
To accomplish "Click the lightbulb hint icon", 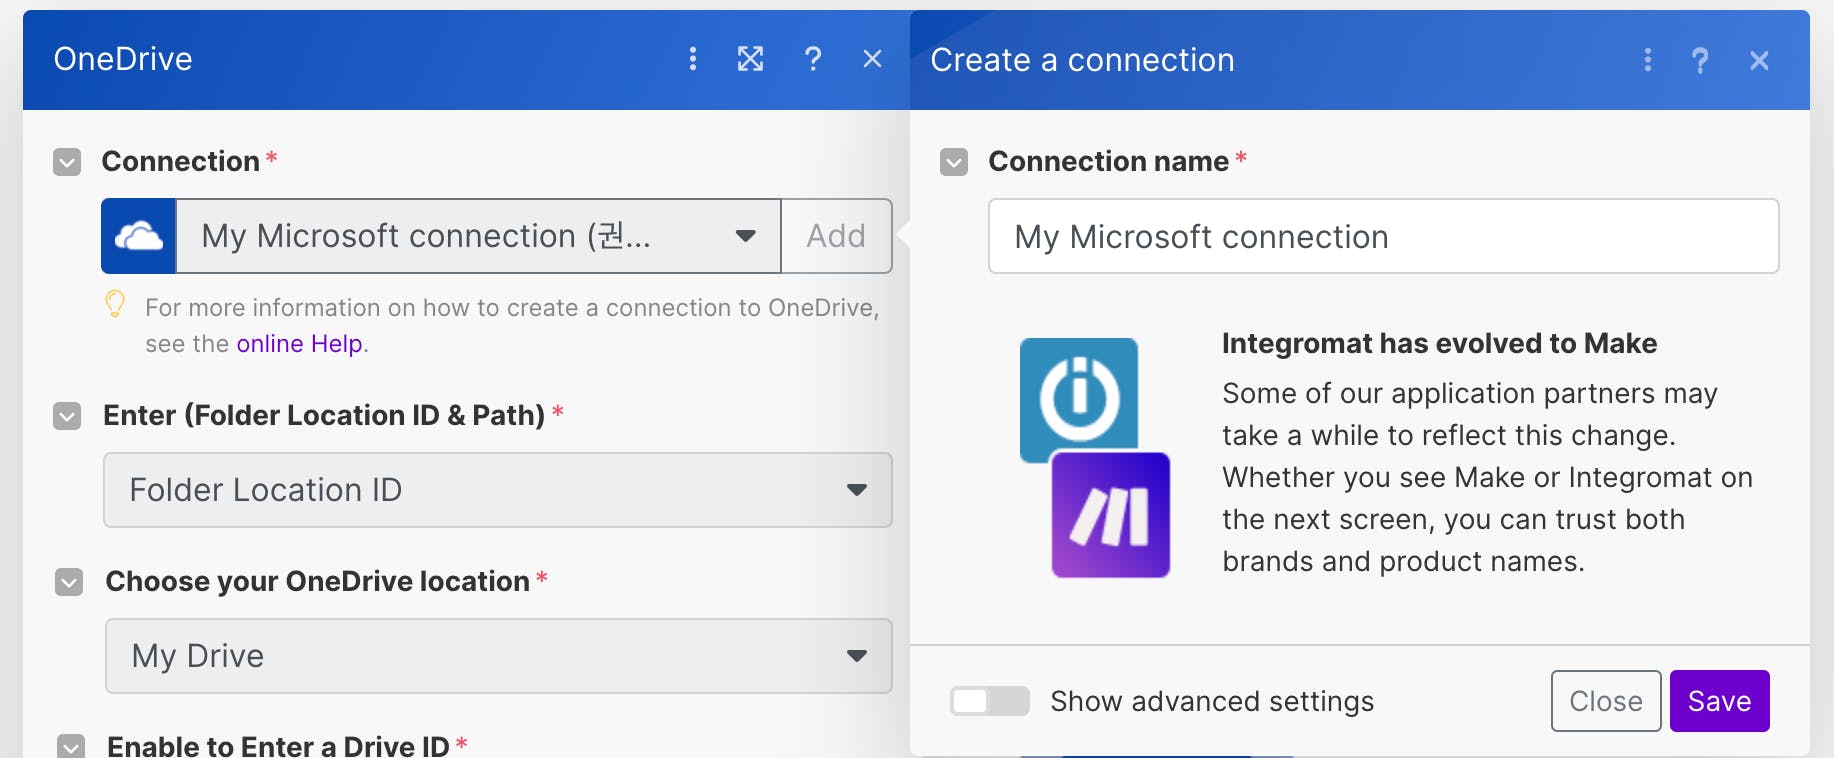I will pos(115,304).
